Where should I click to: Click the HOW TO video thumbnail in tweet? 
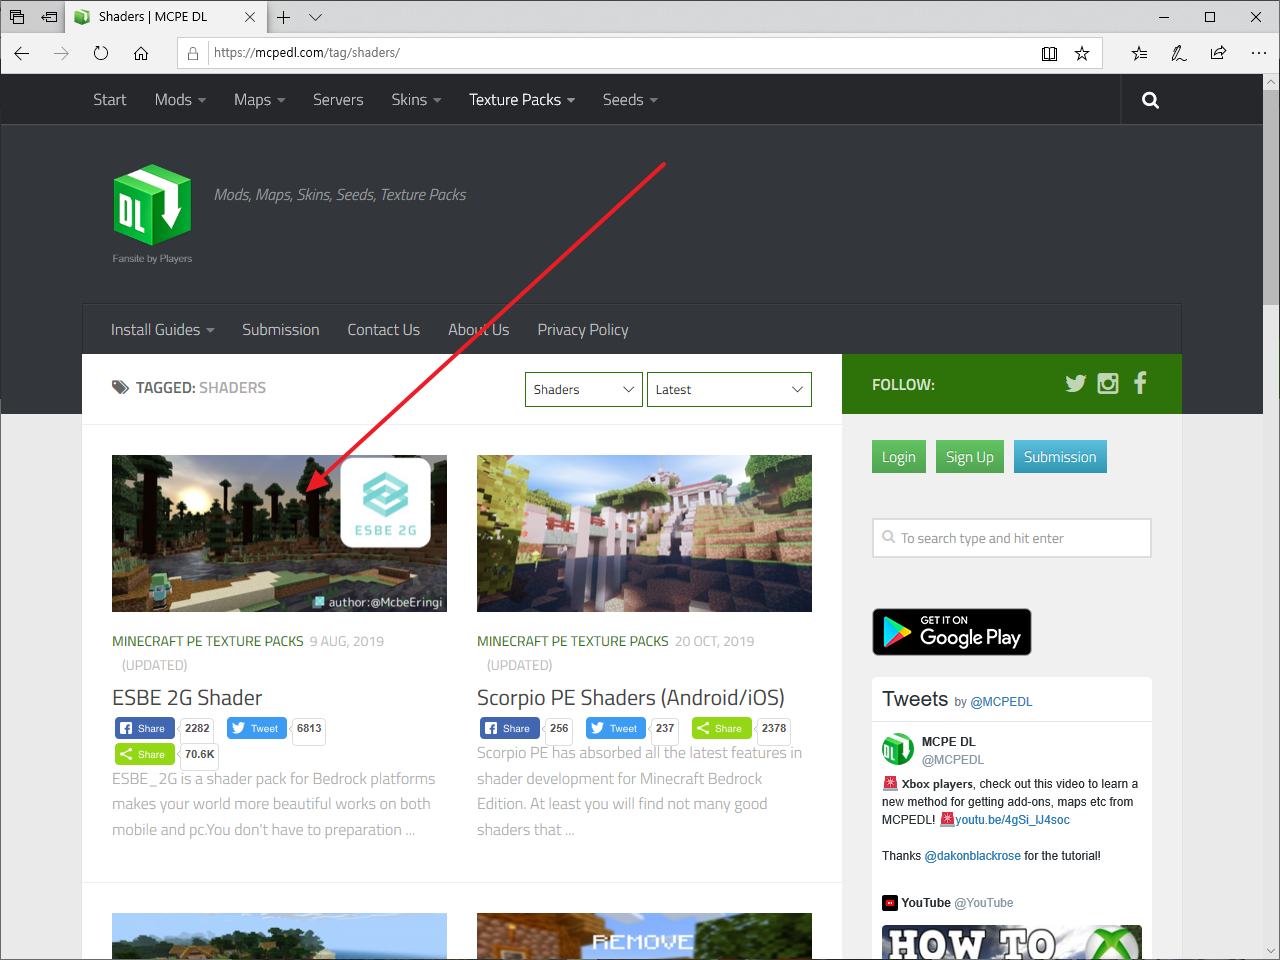(x=1012, y=942)
